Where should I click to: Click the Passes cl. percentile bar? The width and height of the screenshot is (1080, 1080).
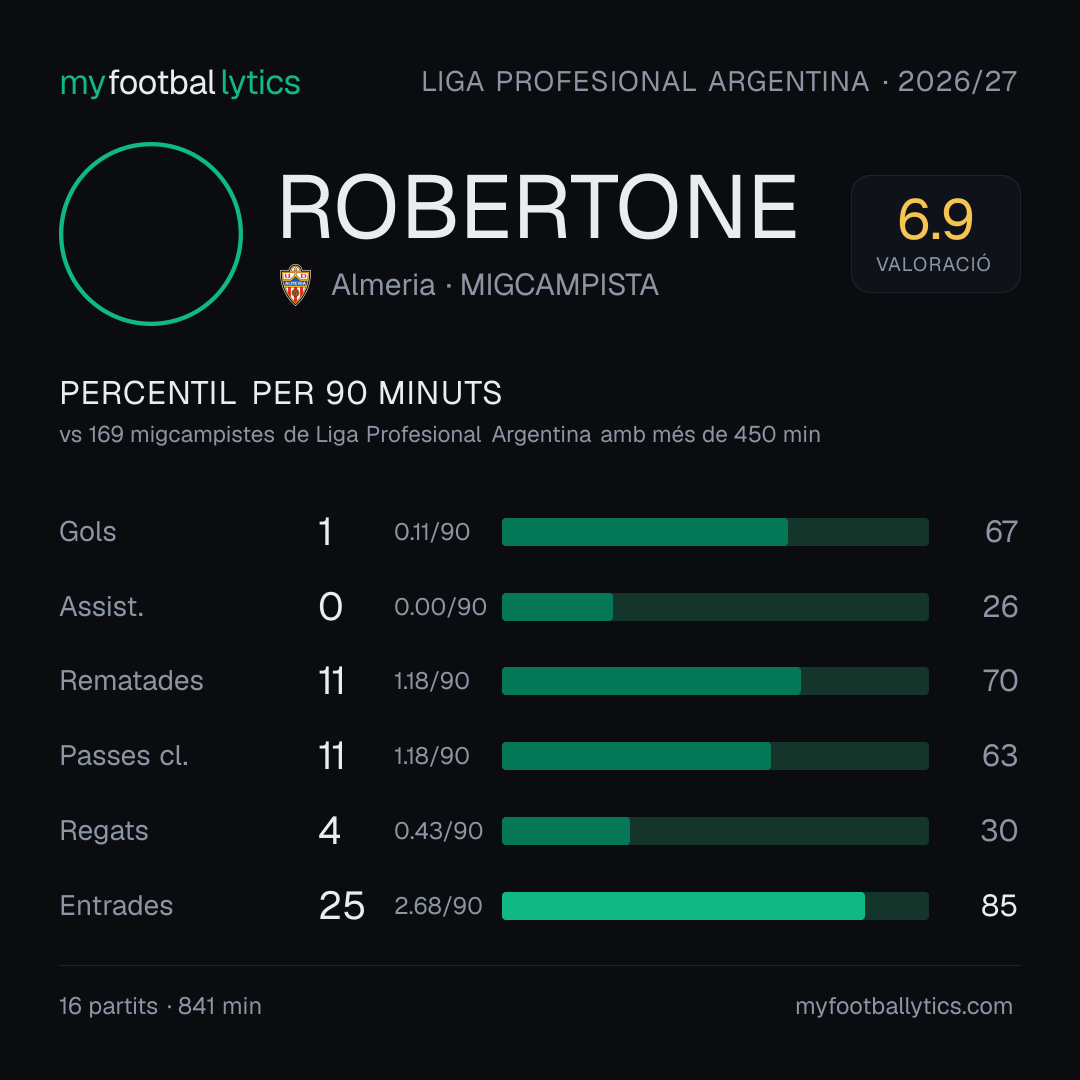(715, 756)
